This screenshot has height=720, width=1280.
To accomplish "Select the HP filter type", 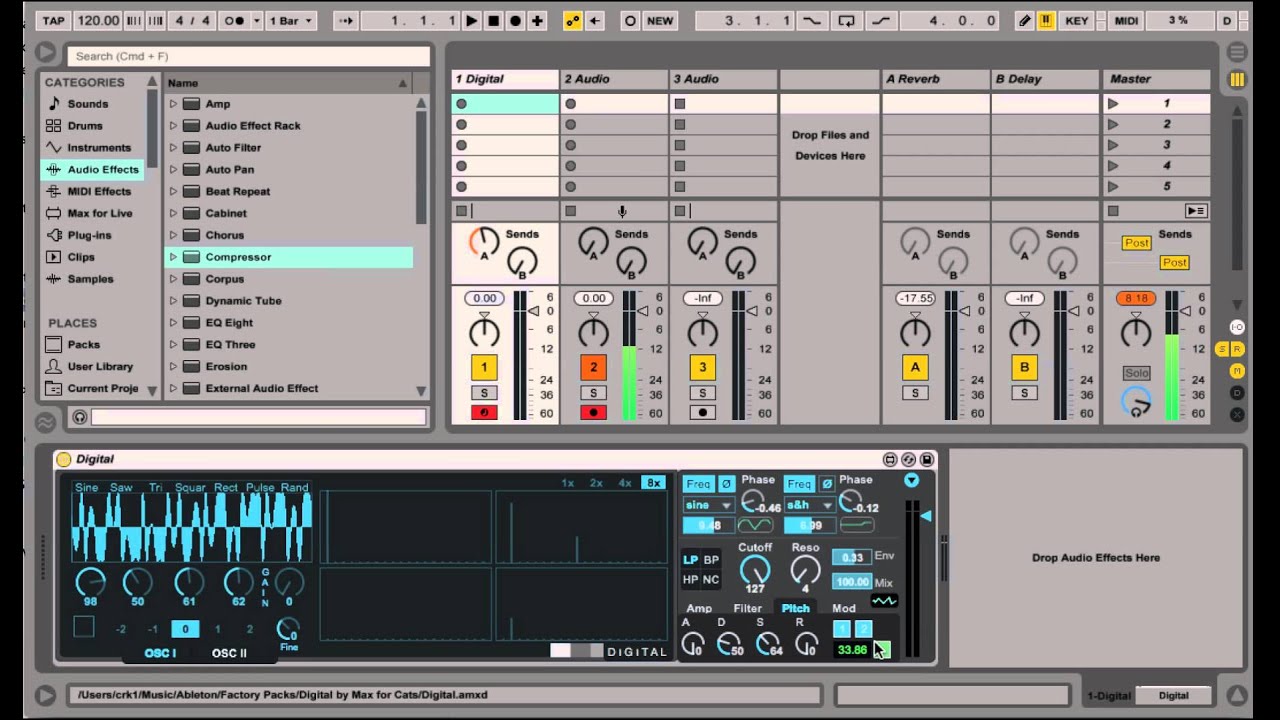I will [x=691, y=579].
